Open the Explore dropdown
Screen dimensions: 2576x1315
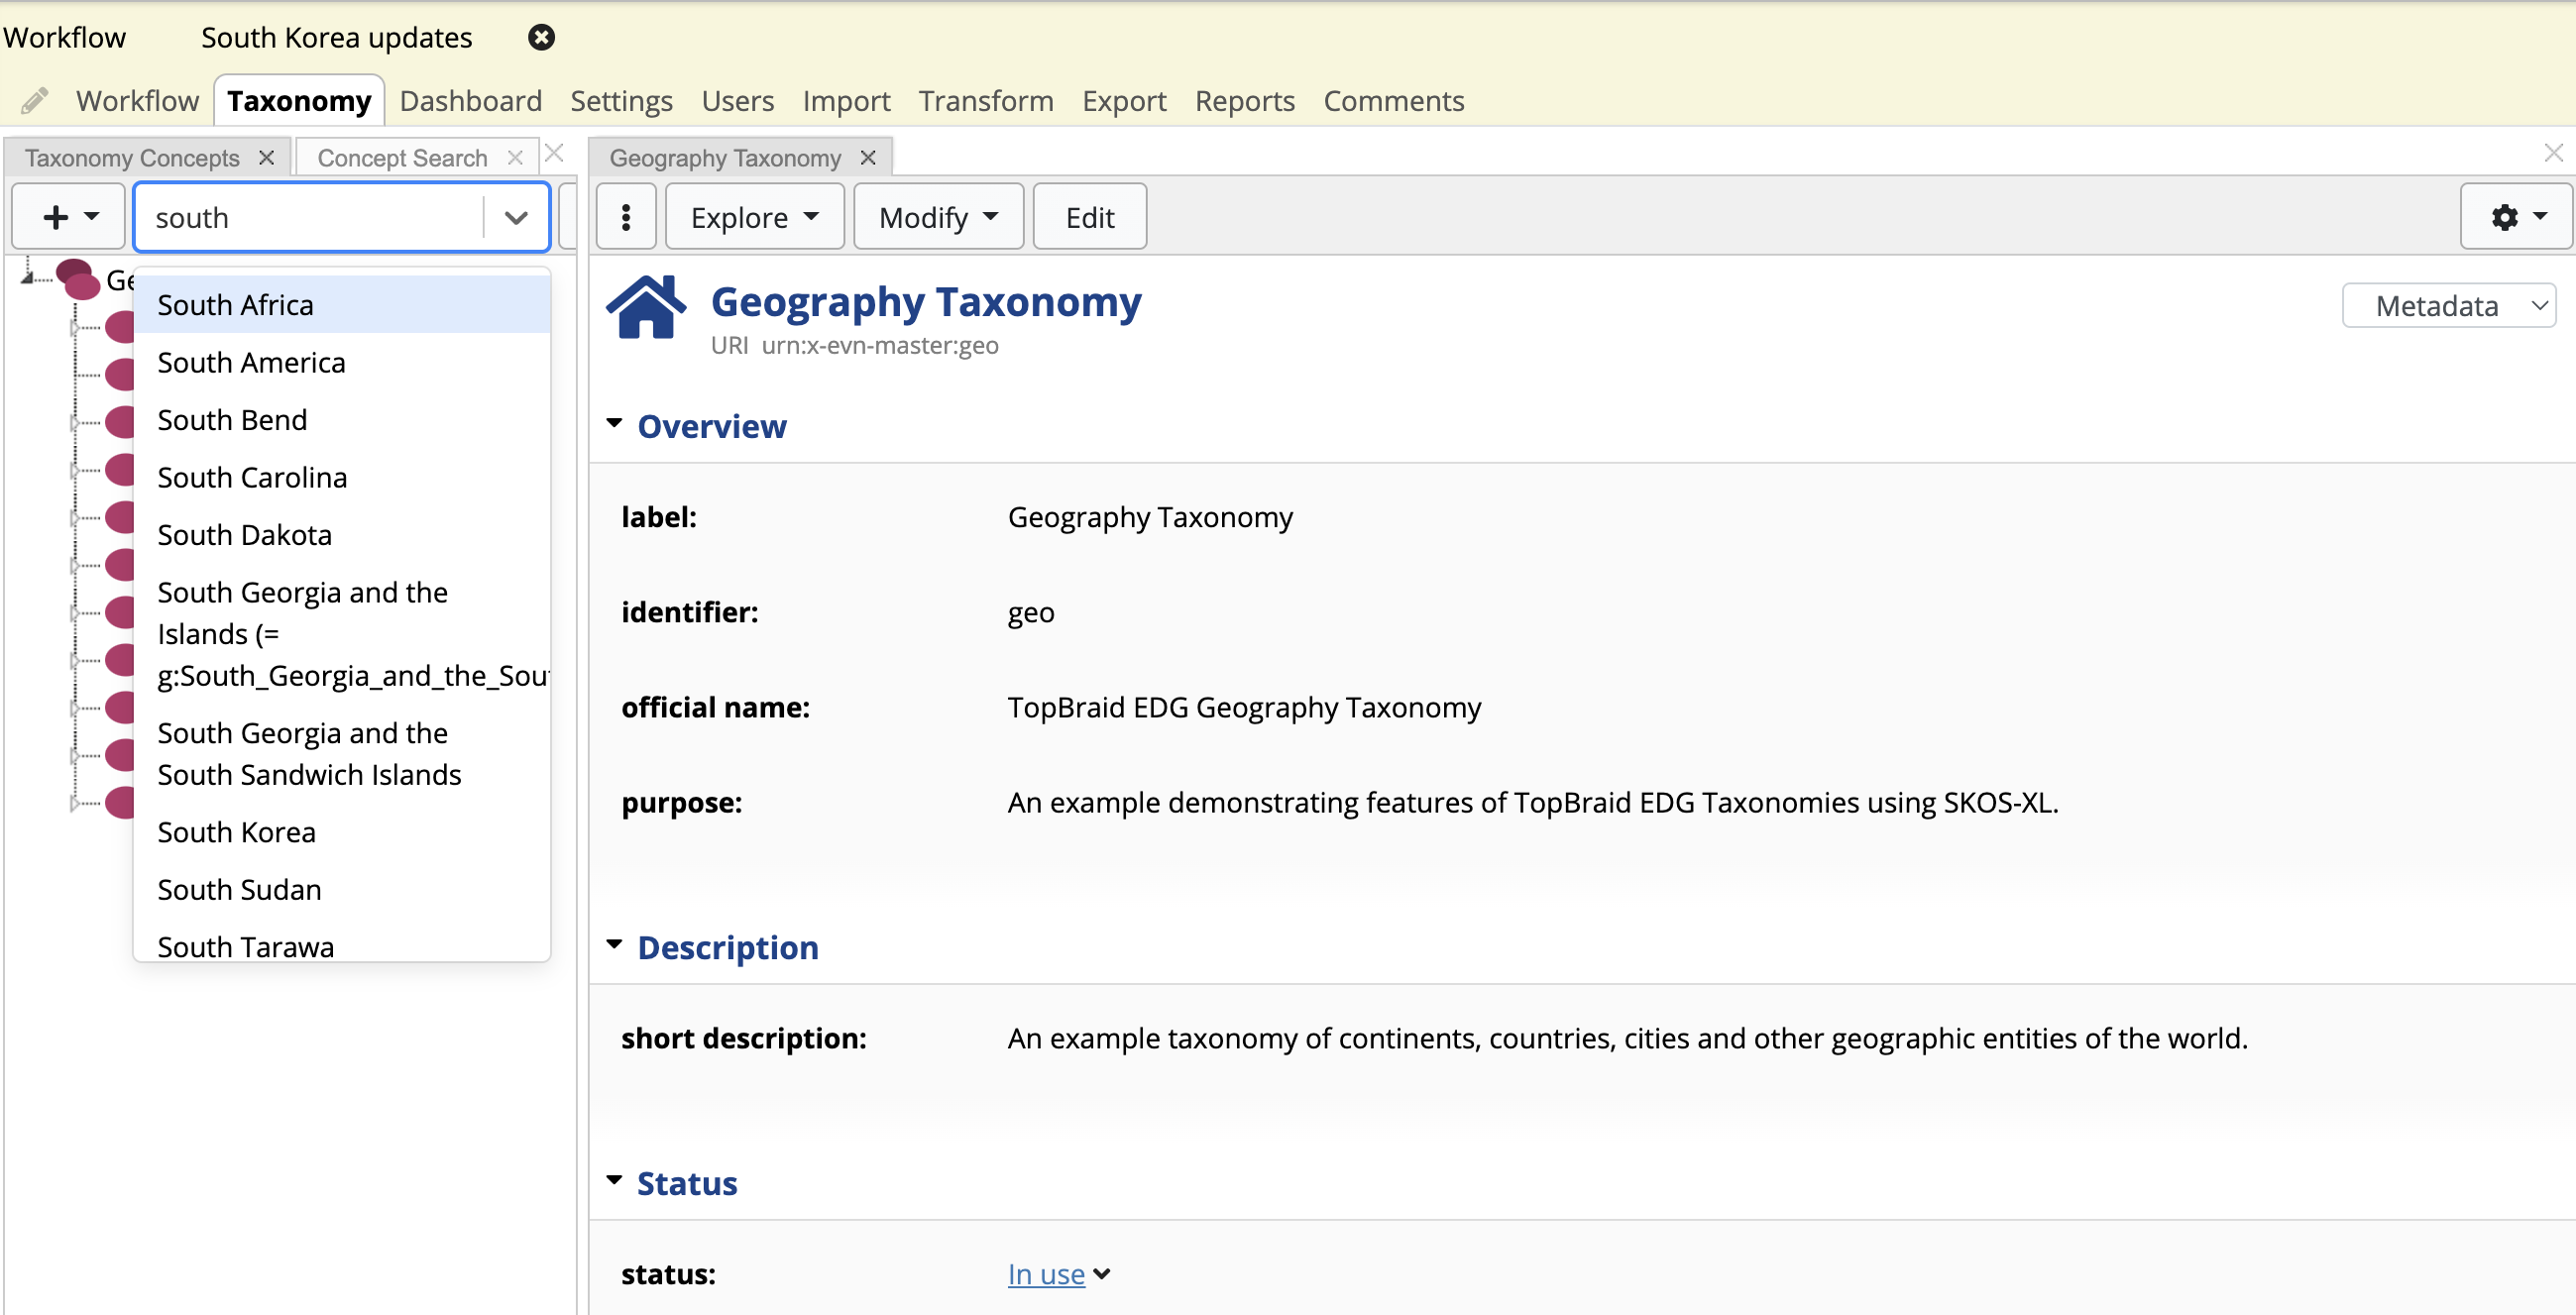(x=754, y=216)
